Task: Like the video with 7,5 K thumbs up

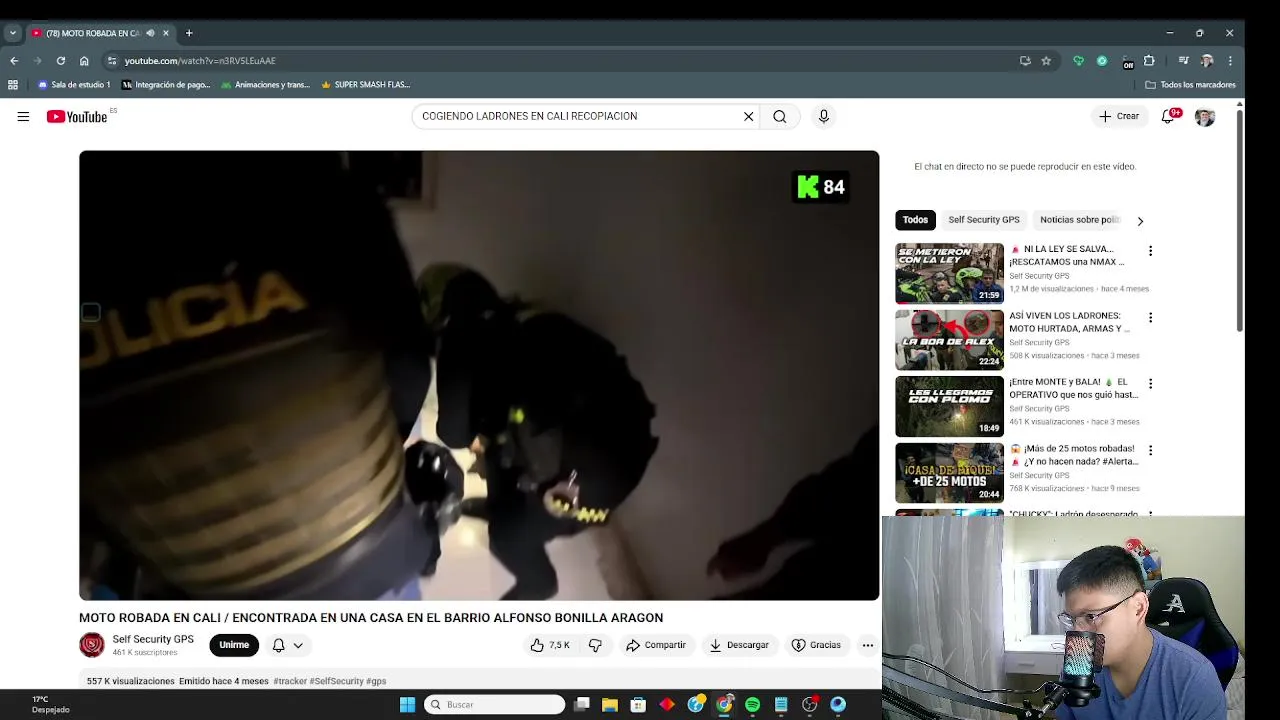Action: [550, 645]
